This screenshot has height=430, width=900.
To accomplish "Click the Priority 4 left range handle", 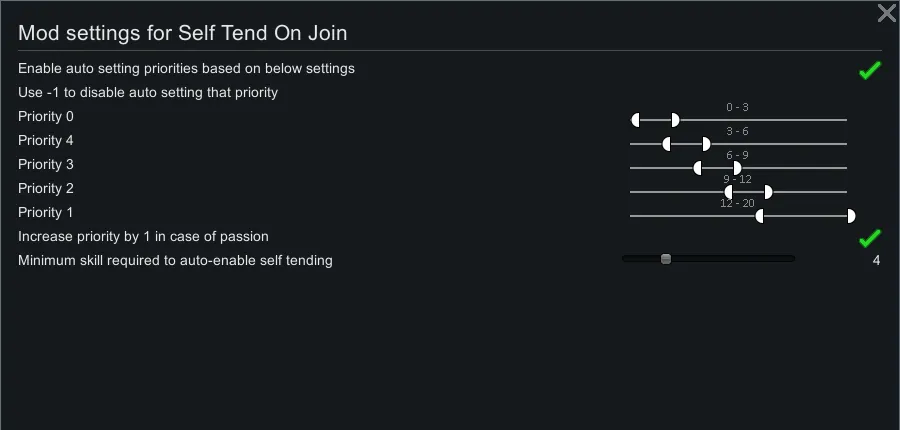I will point(667,144).
